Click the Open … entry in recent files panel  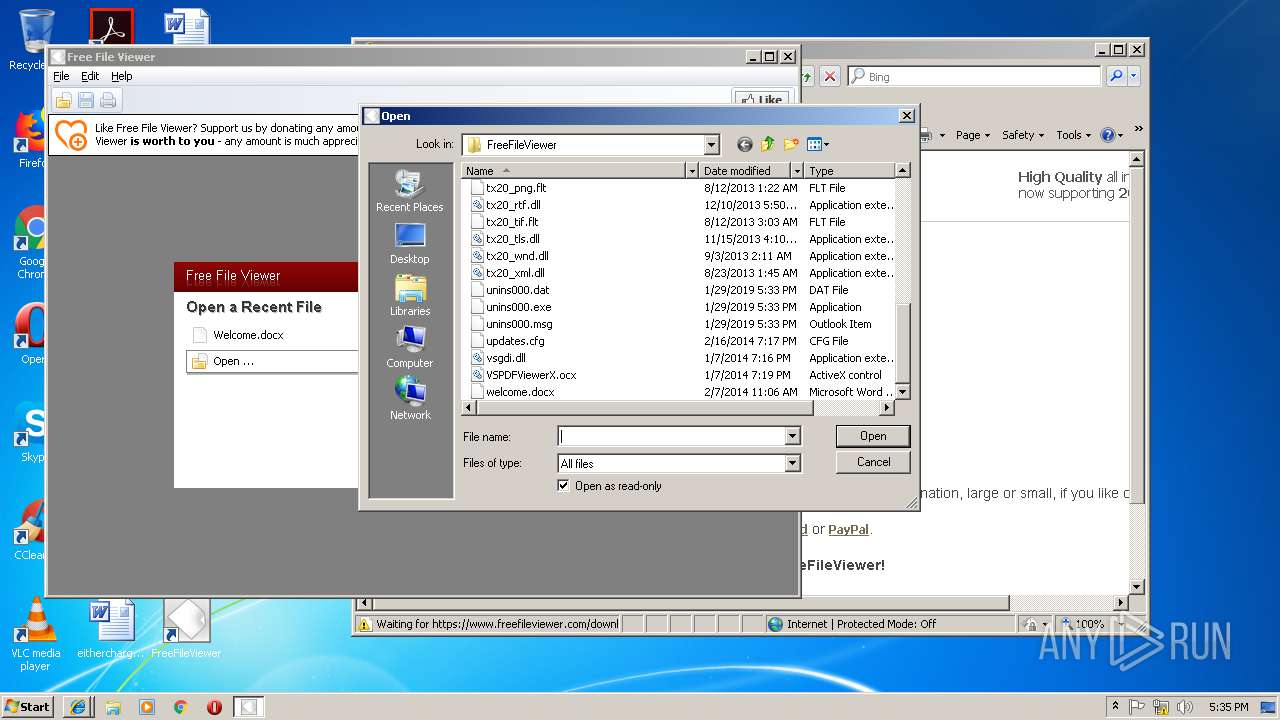pos(272,361)
